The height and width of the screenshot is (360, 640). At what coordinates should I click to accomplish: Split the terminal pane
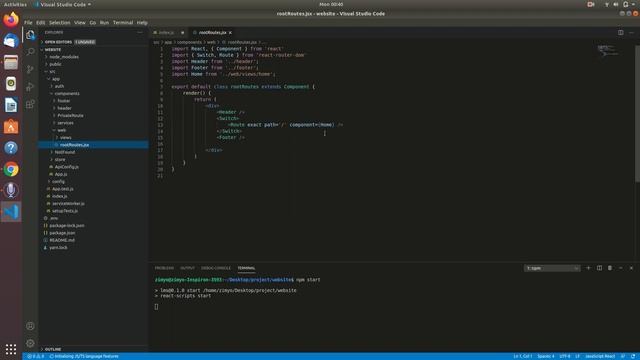[x=599, y=268]
